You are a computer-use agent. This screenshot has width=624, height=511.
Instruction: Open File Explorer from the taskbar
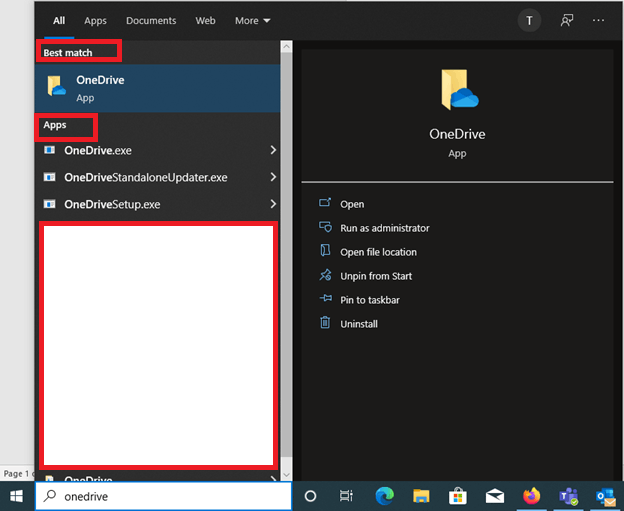click(421, 496)
